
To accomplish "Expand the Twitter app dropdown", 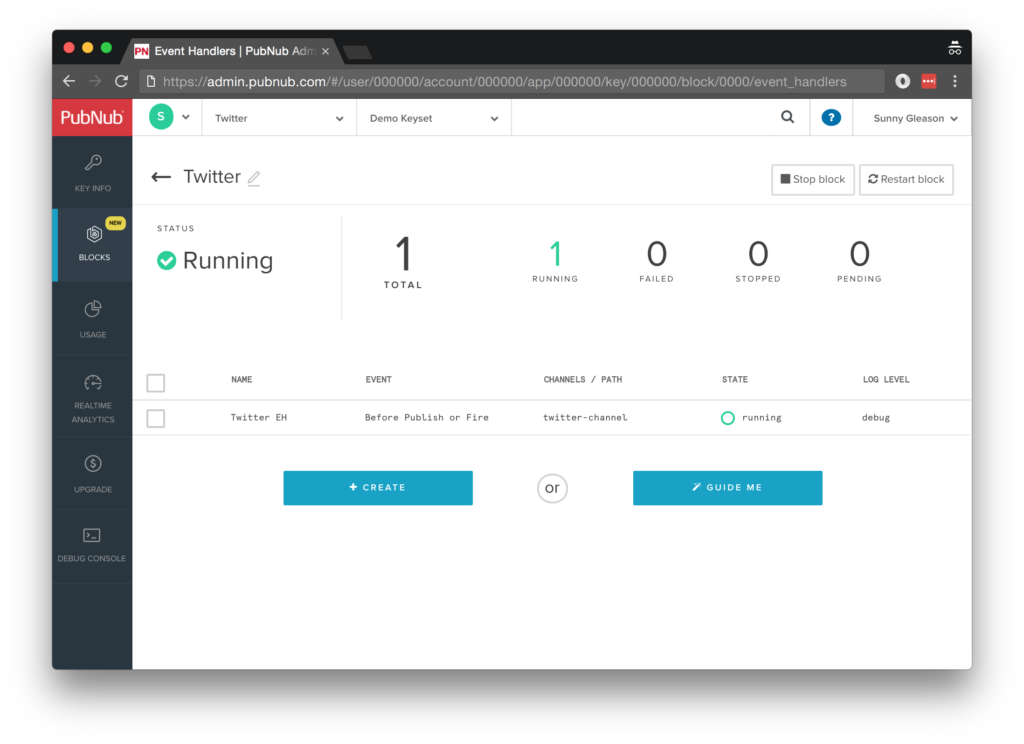I will (x=279, y=118).
